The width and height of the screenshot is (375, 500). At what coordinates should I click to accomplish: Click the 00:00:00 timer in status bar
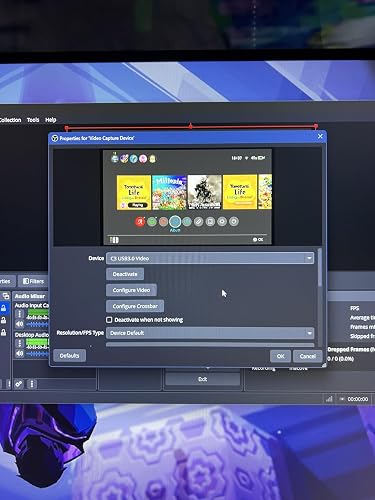[358, 399]
